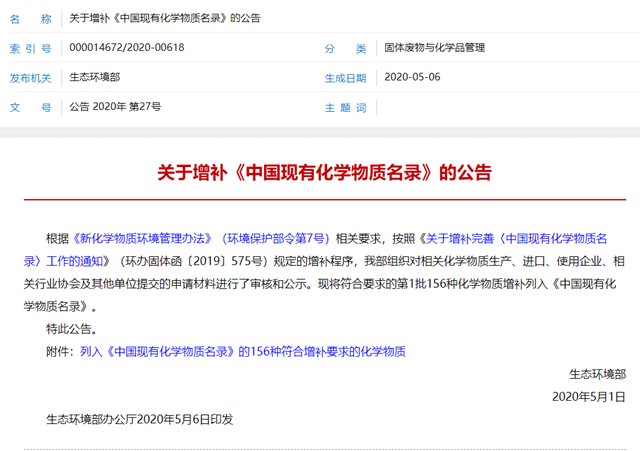Click the 主题词 field label
The height and width of the screenshot is (451, 640).
[345, 106]
